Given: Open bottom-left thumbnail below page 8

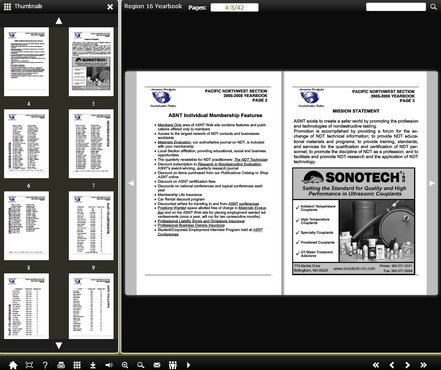Looking at the screenshot, I should tap(26, 306).
